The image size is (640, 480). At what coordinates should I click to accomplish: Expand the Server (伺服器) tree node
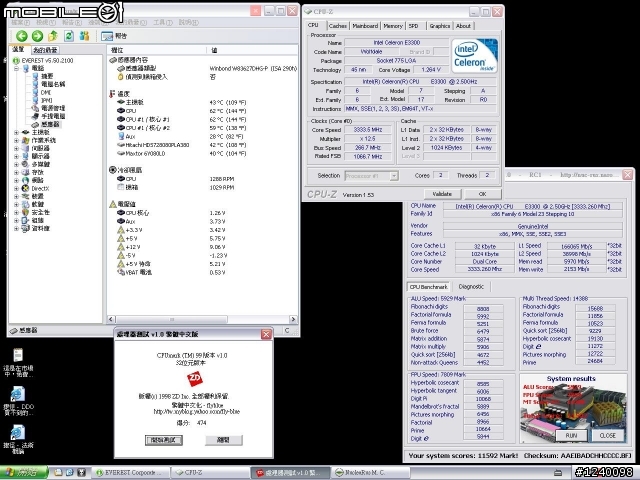16,149
